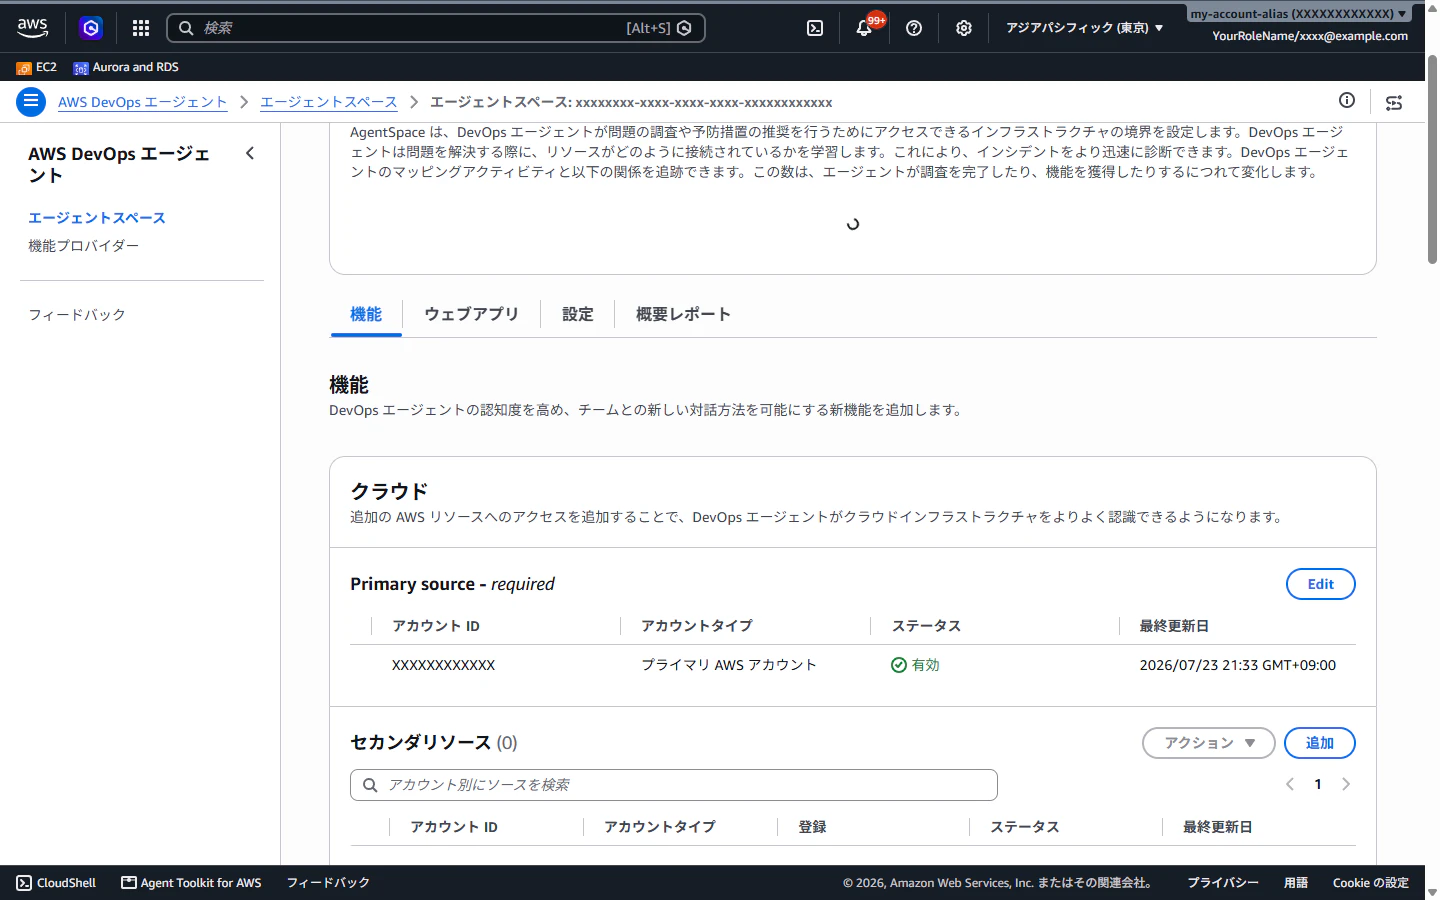The height and width of the screenshot is (900, 1440).
Task: Click the エージェントスペース breadcrumb link
Action: pos(329,102)
